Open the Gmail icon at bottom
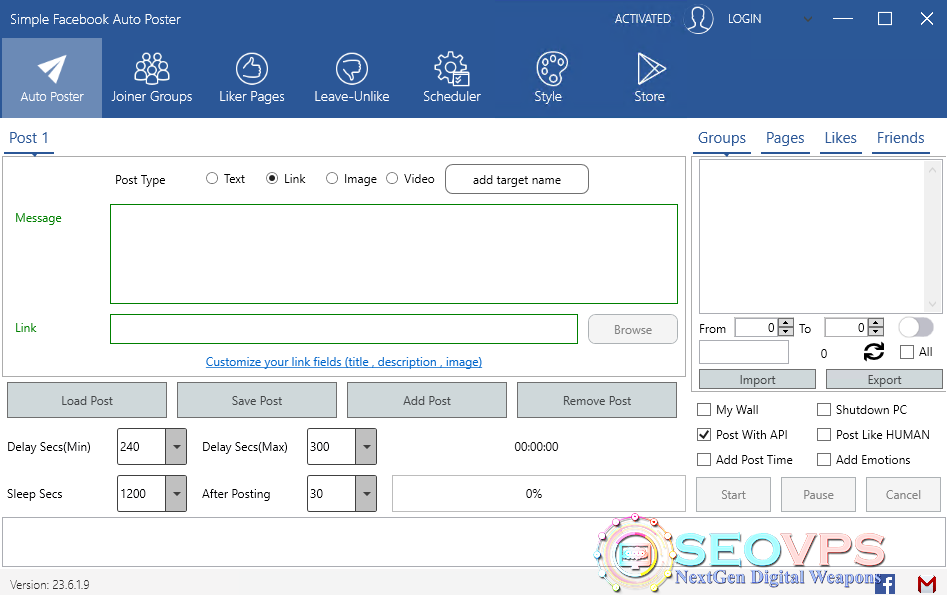Image resolution: width=947 pixels, height=595 pixels. (926, 584)
